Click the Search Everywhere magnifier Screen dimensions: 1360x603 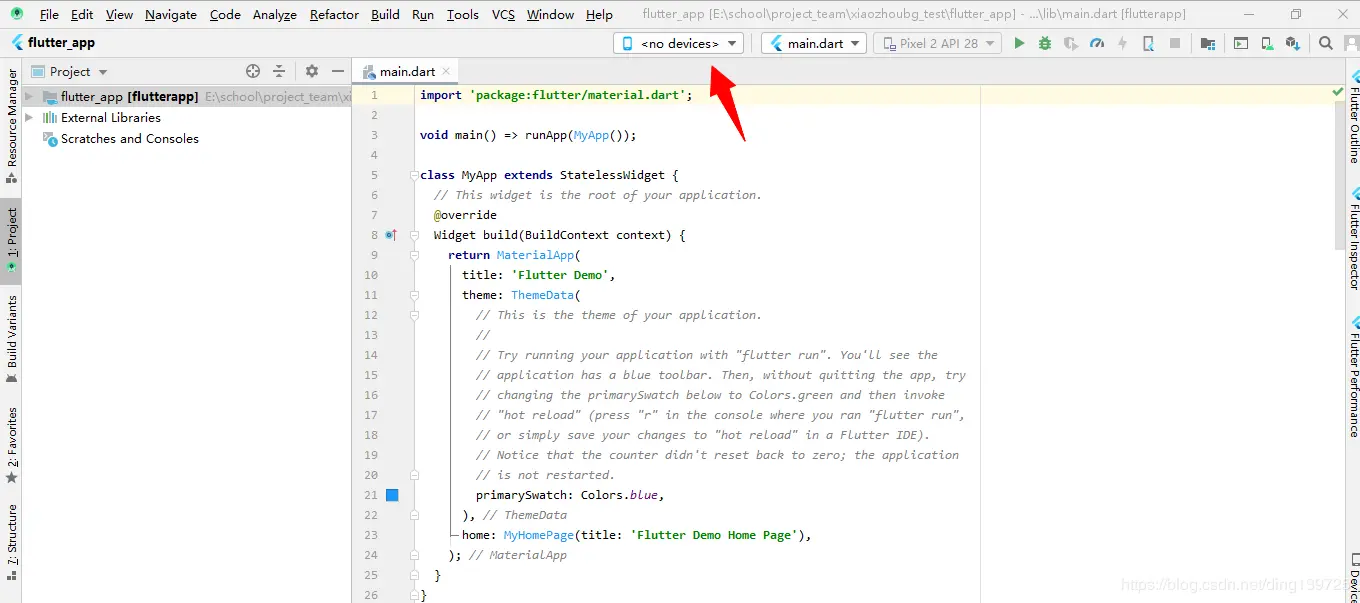[x=1325, y=43]
